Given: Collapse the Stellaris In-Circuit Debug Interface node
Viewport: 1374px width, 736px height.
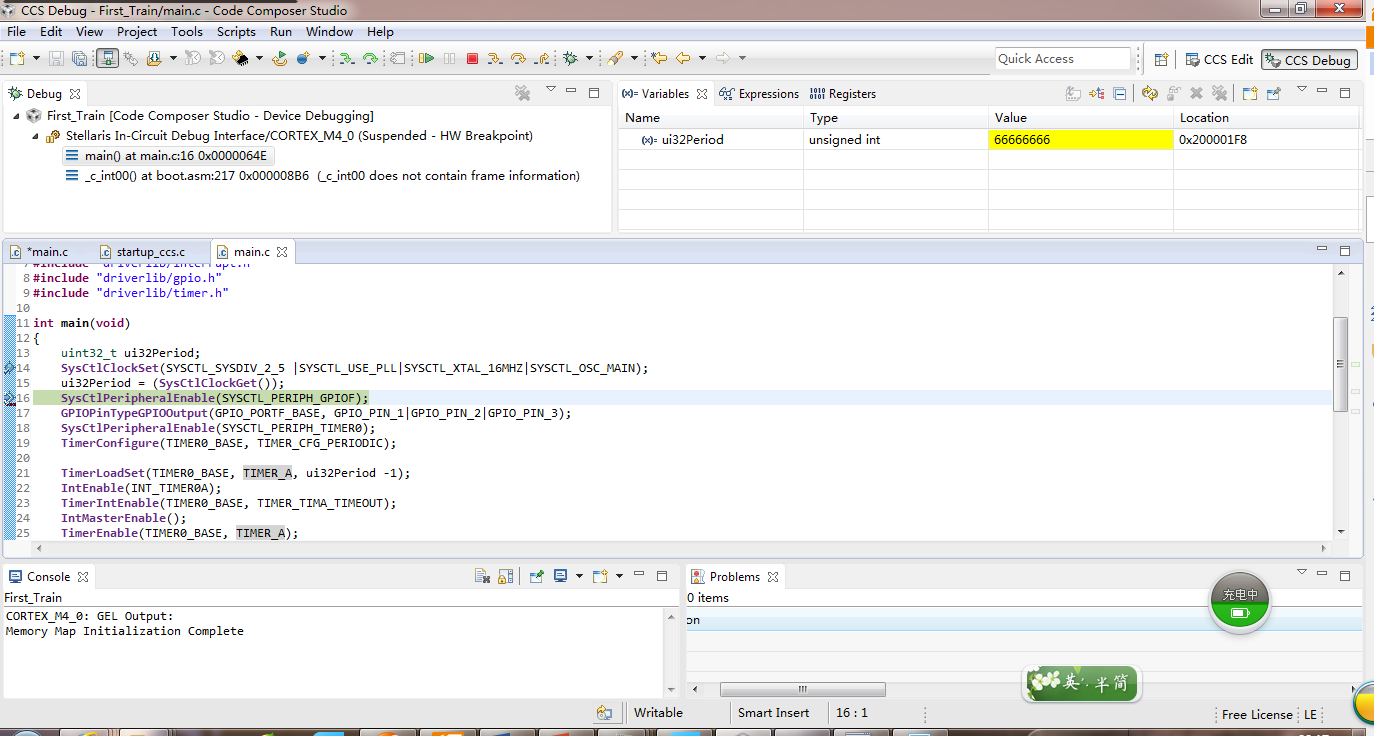Looking at the screenshot, I should click(x=36, y=136).
